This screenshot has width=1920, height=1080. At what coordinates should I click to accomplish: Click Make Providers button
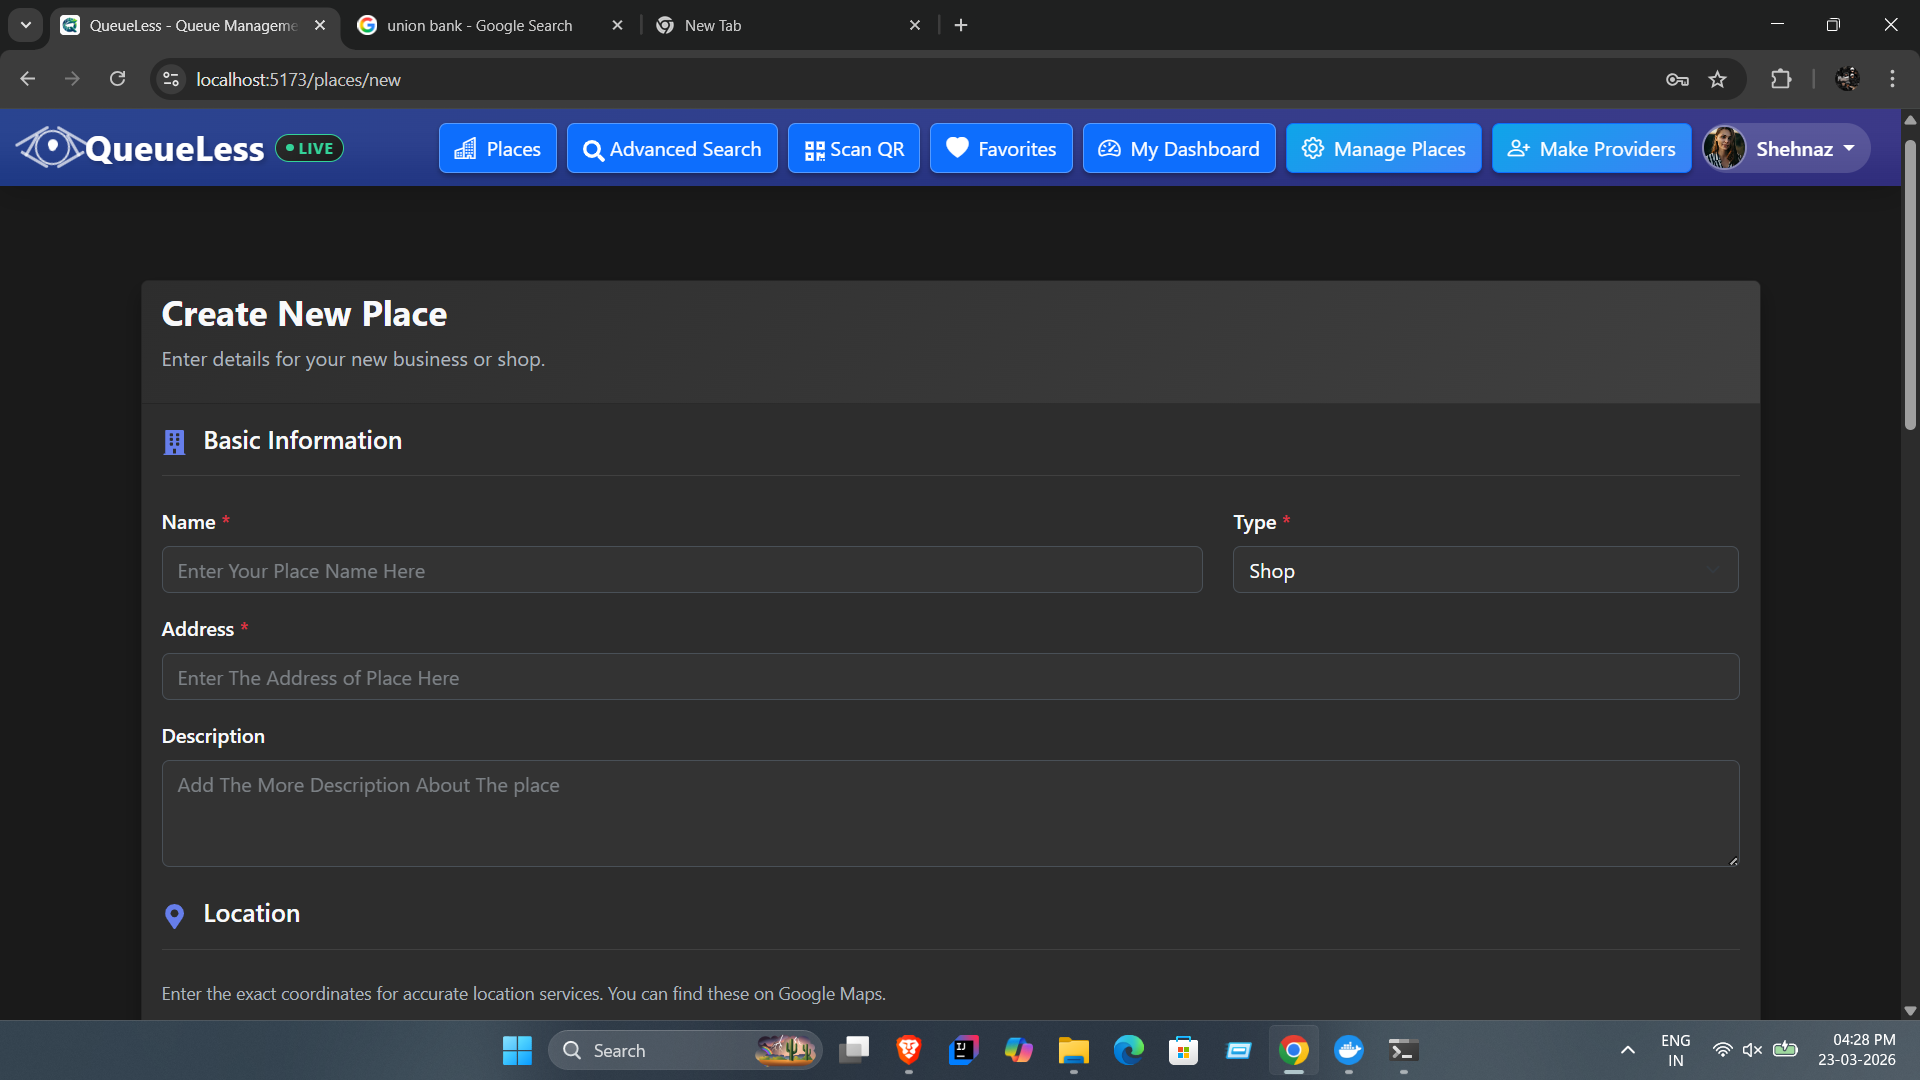pos(1591,149)
